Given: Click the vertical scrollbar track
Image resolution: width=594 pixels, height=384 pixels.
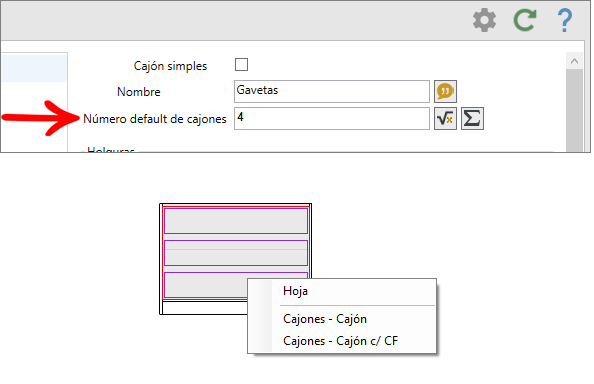Looking at the screenshot, I should (574, 110).
